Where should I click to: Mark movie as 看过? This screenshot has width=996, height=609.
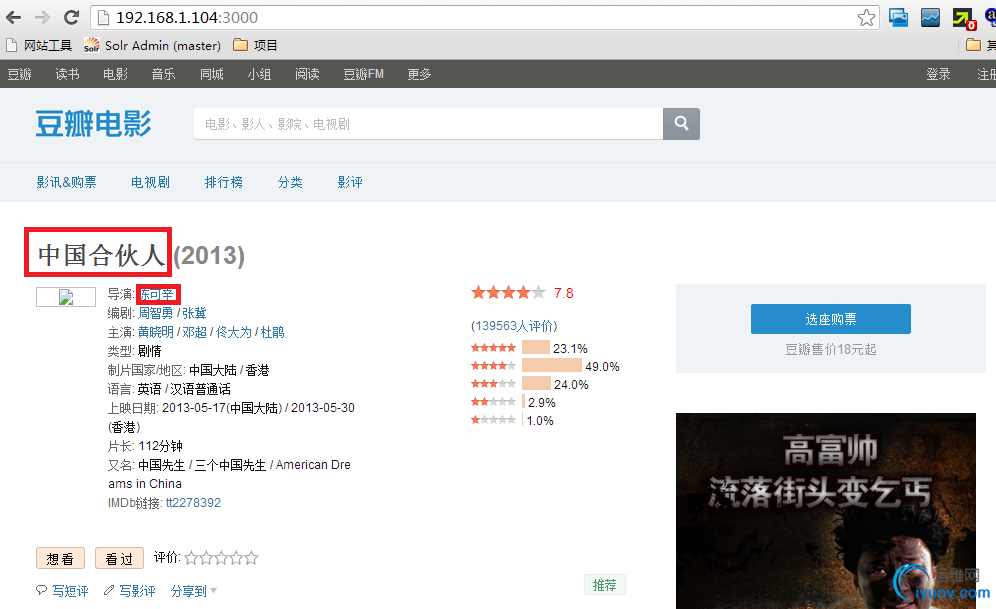119,559
